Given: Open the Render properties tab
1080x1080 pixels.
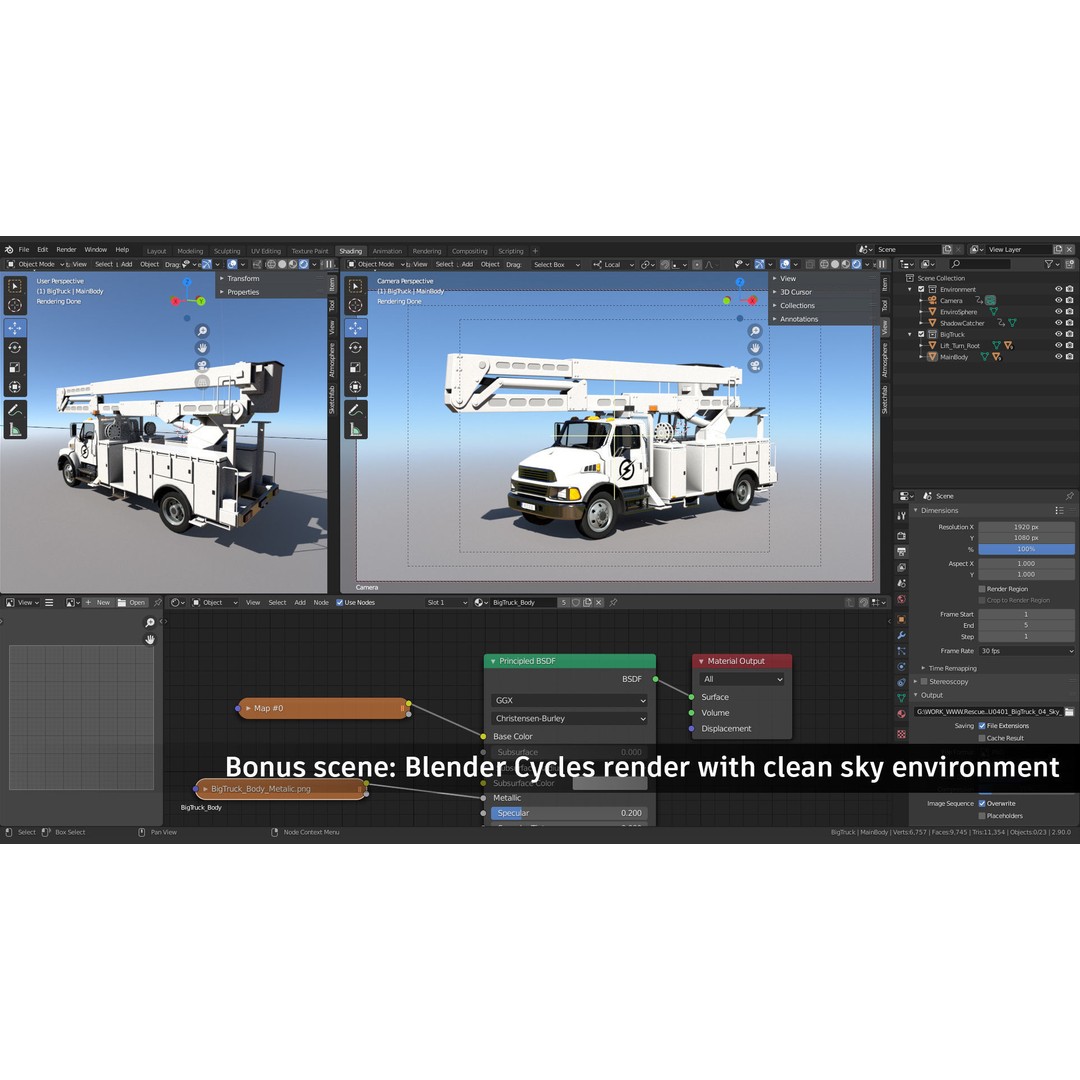Looking at the screenshot, I should click(x=902, y=536).
